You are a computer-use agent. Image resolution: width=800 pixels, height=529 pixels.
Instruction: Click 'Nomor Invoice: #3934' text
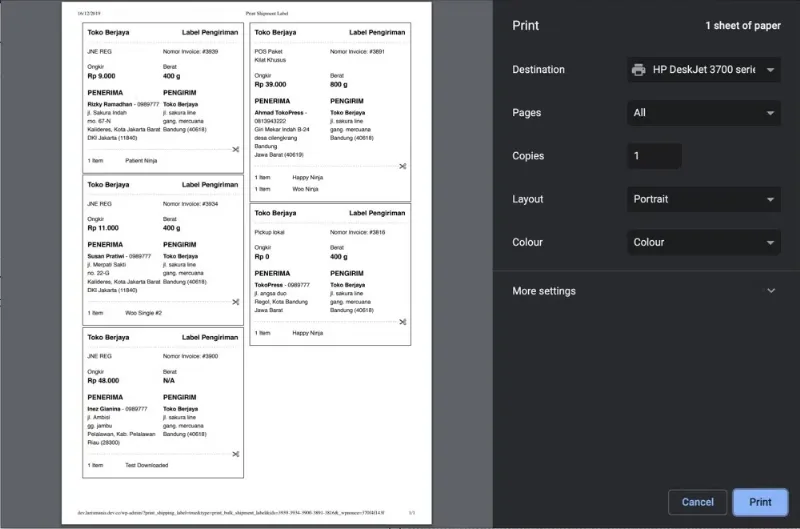(x=190, y=204)
